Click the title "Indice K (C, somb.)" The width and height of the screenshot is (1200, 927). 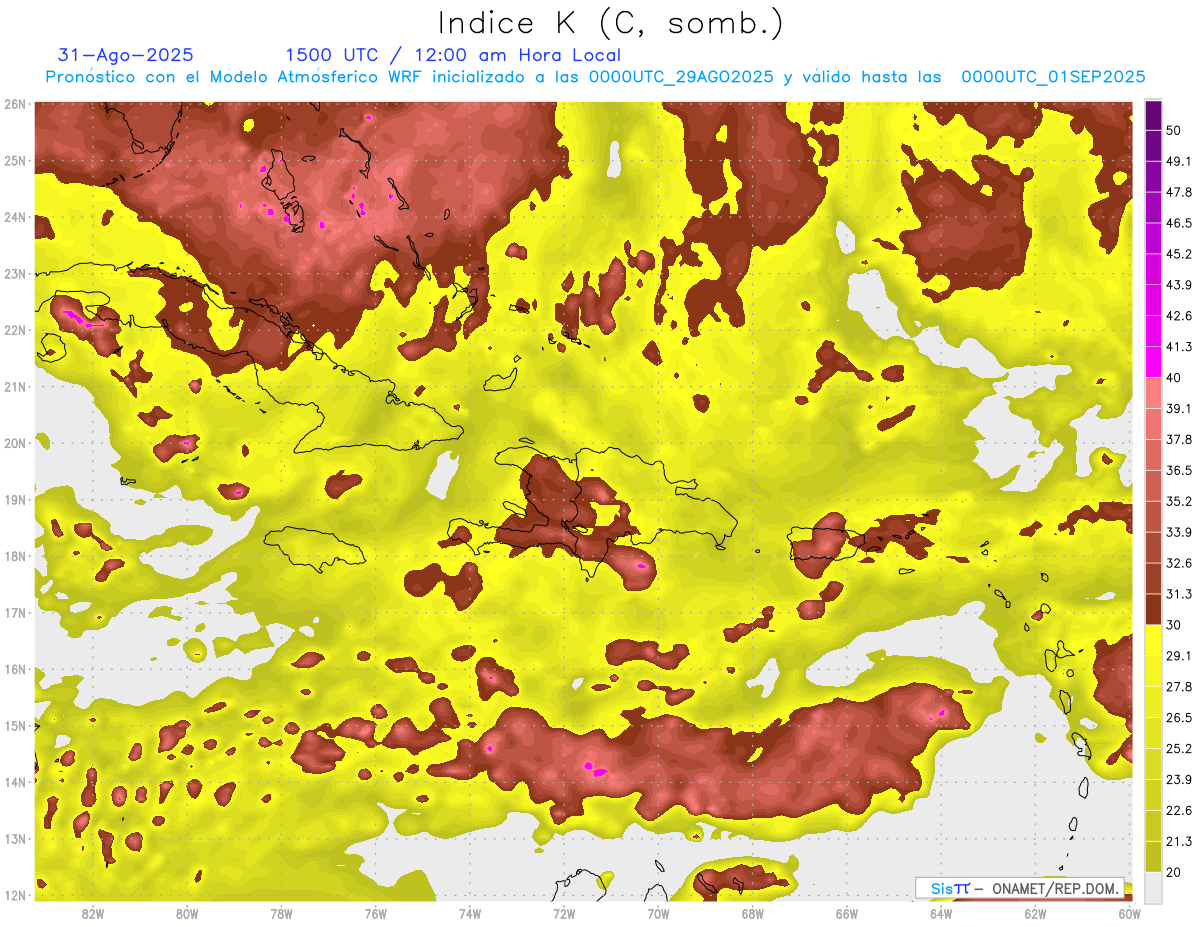(x=610, y=23)
